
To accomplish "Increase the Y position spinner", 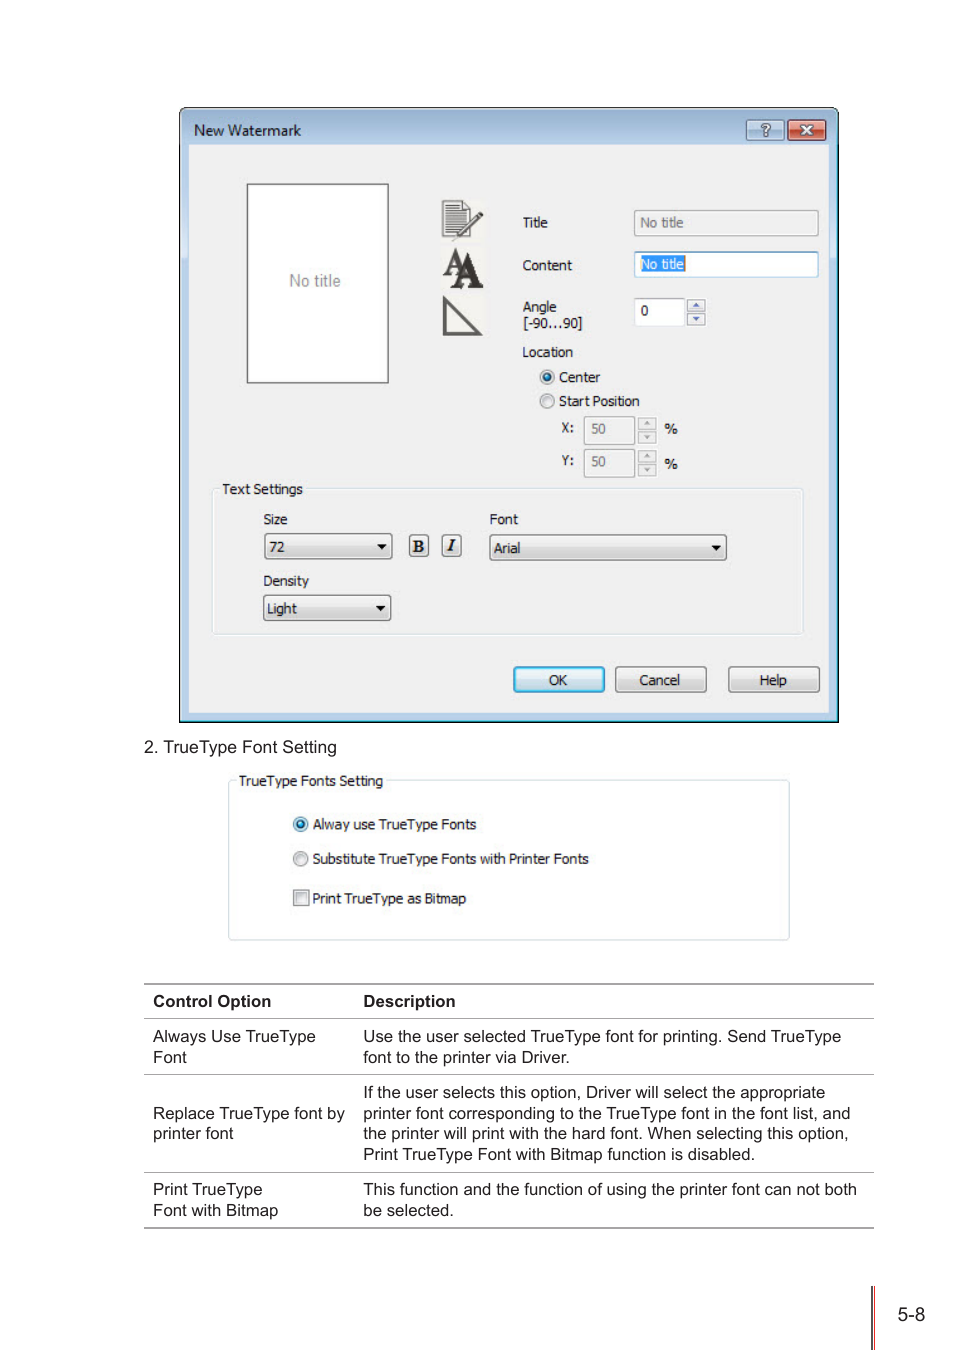I will click(647, 456).
